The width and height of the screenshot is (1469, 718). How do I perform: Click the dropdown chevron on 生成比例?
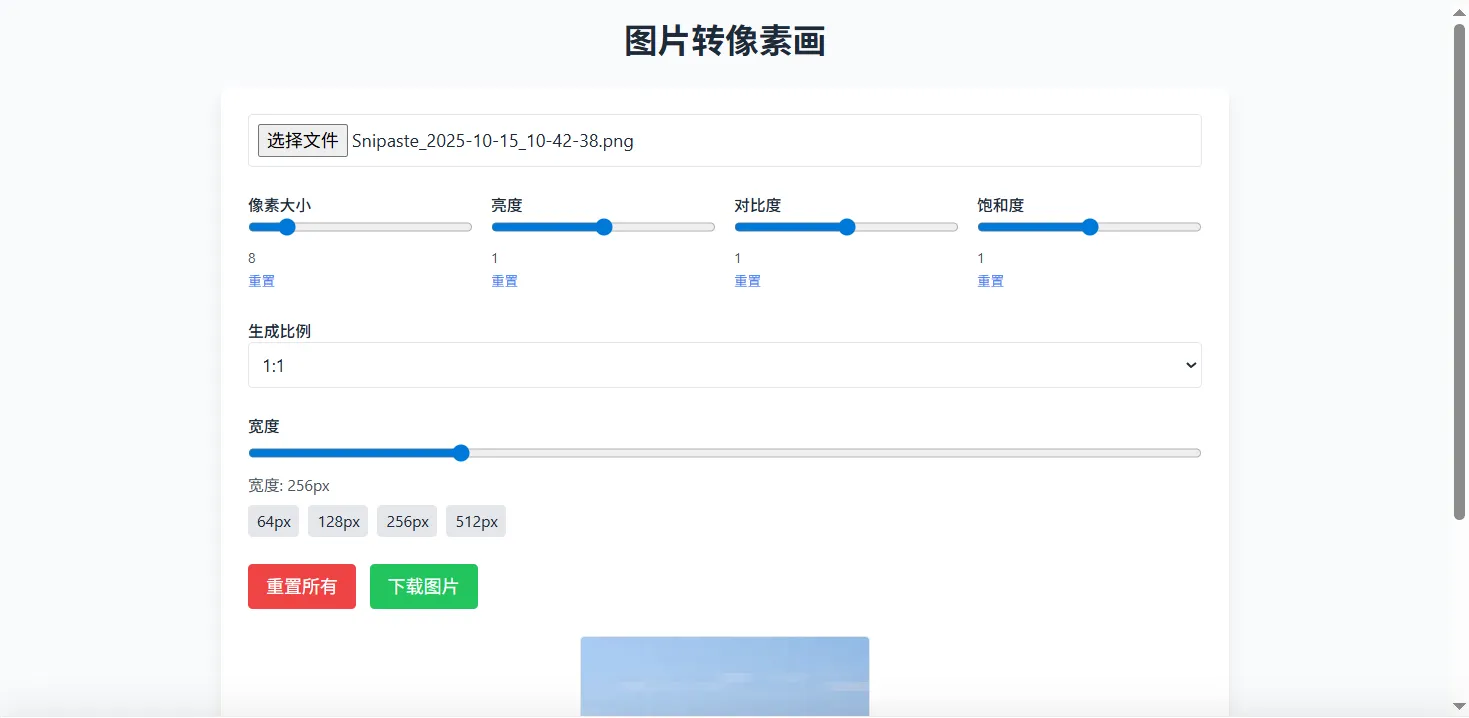[x=1190, y=365]
